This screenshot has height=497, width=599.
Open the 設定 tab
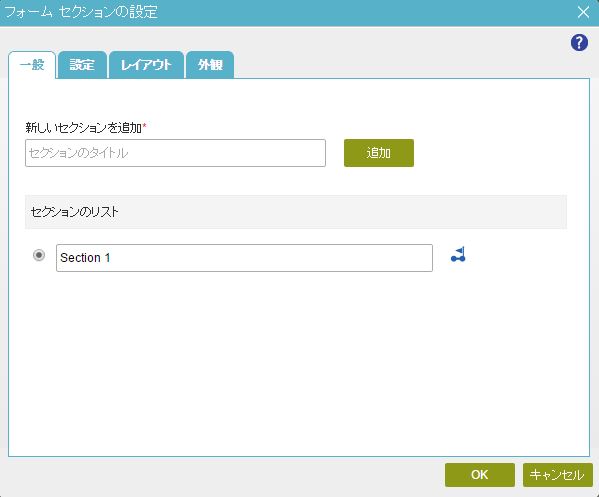point(82,65)
